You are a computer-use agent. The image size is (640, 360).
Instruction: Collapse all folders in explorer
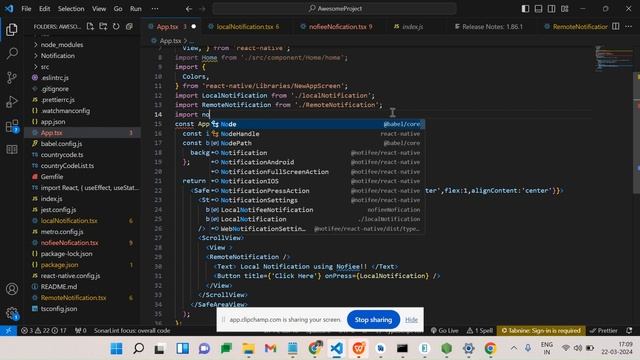pos(129,27)
